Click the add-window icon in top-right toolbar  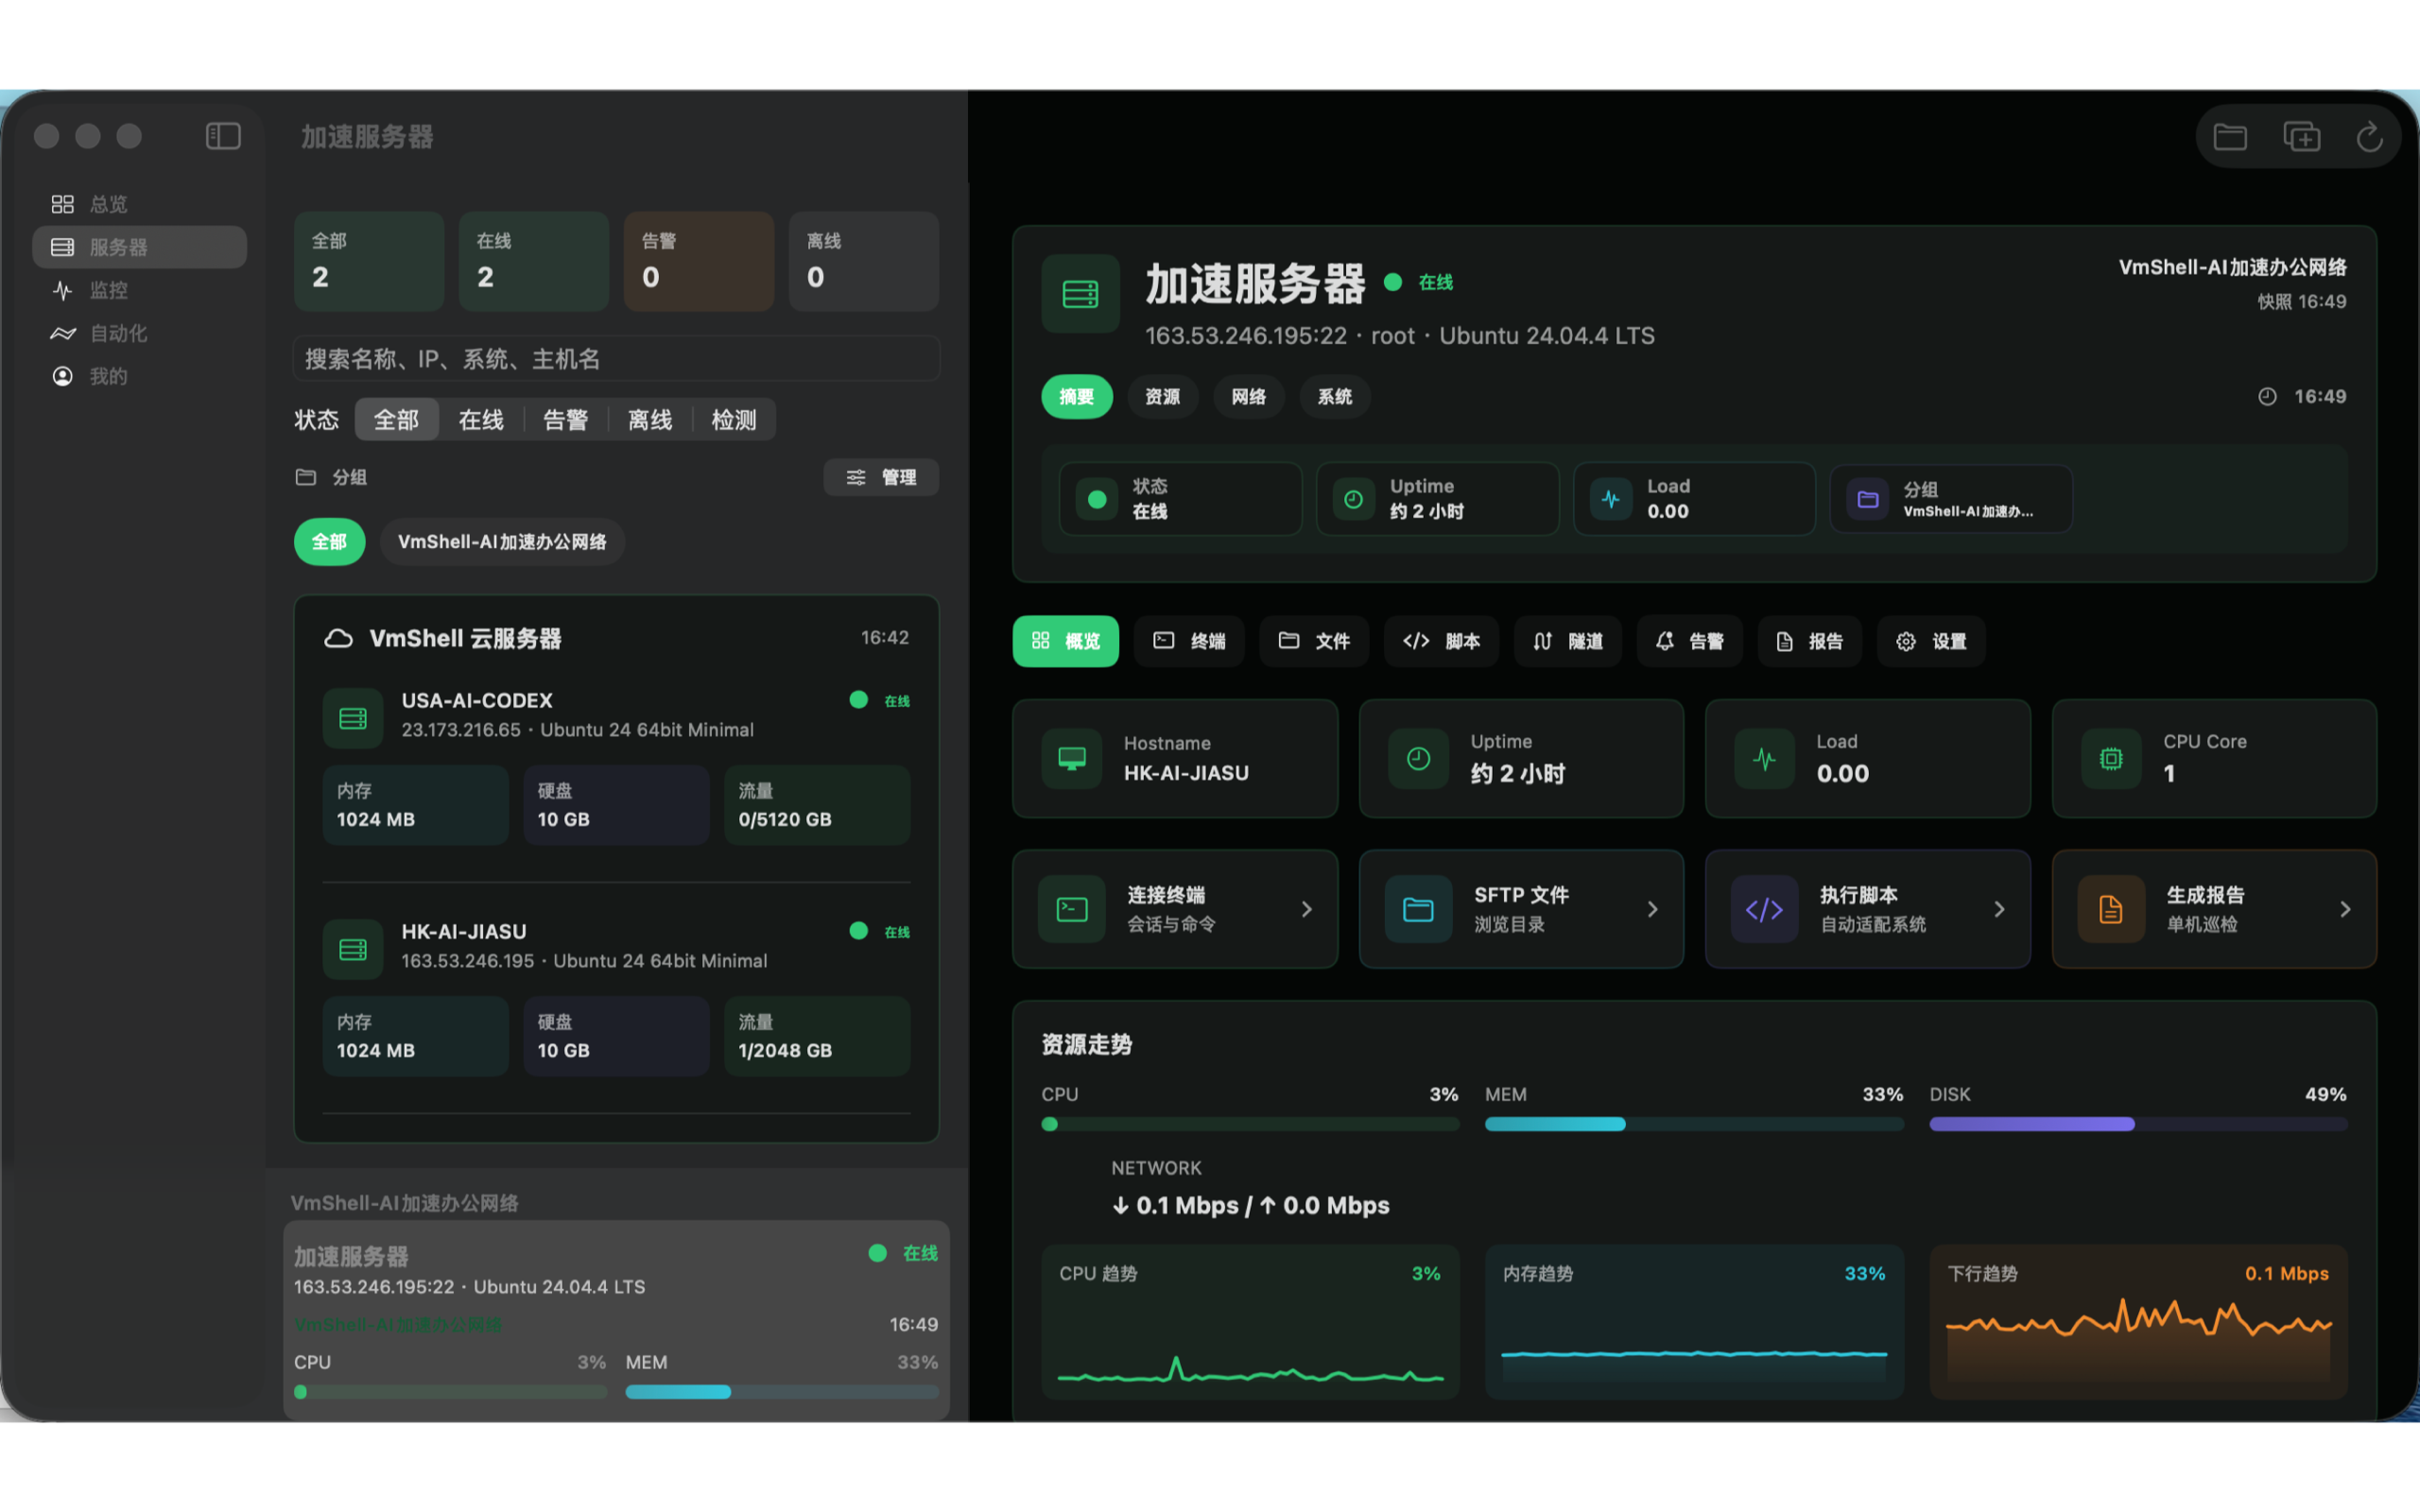tap(2301, 136)
